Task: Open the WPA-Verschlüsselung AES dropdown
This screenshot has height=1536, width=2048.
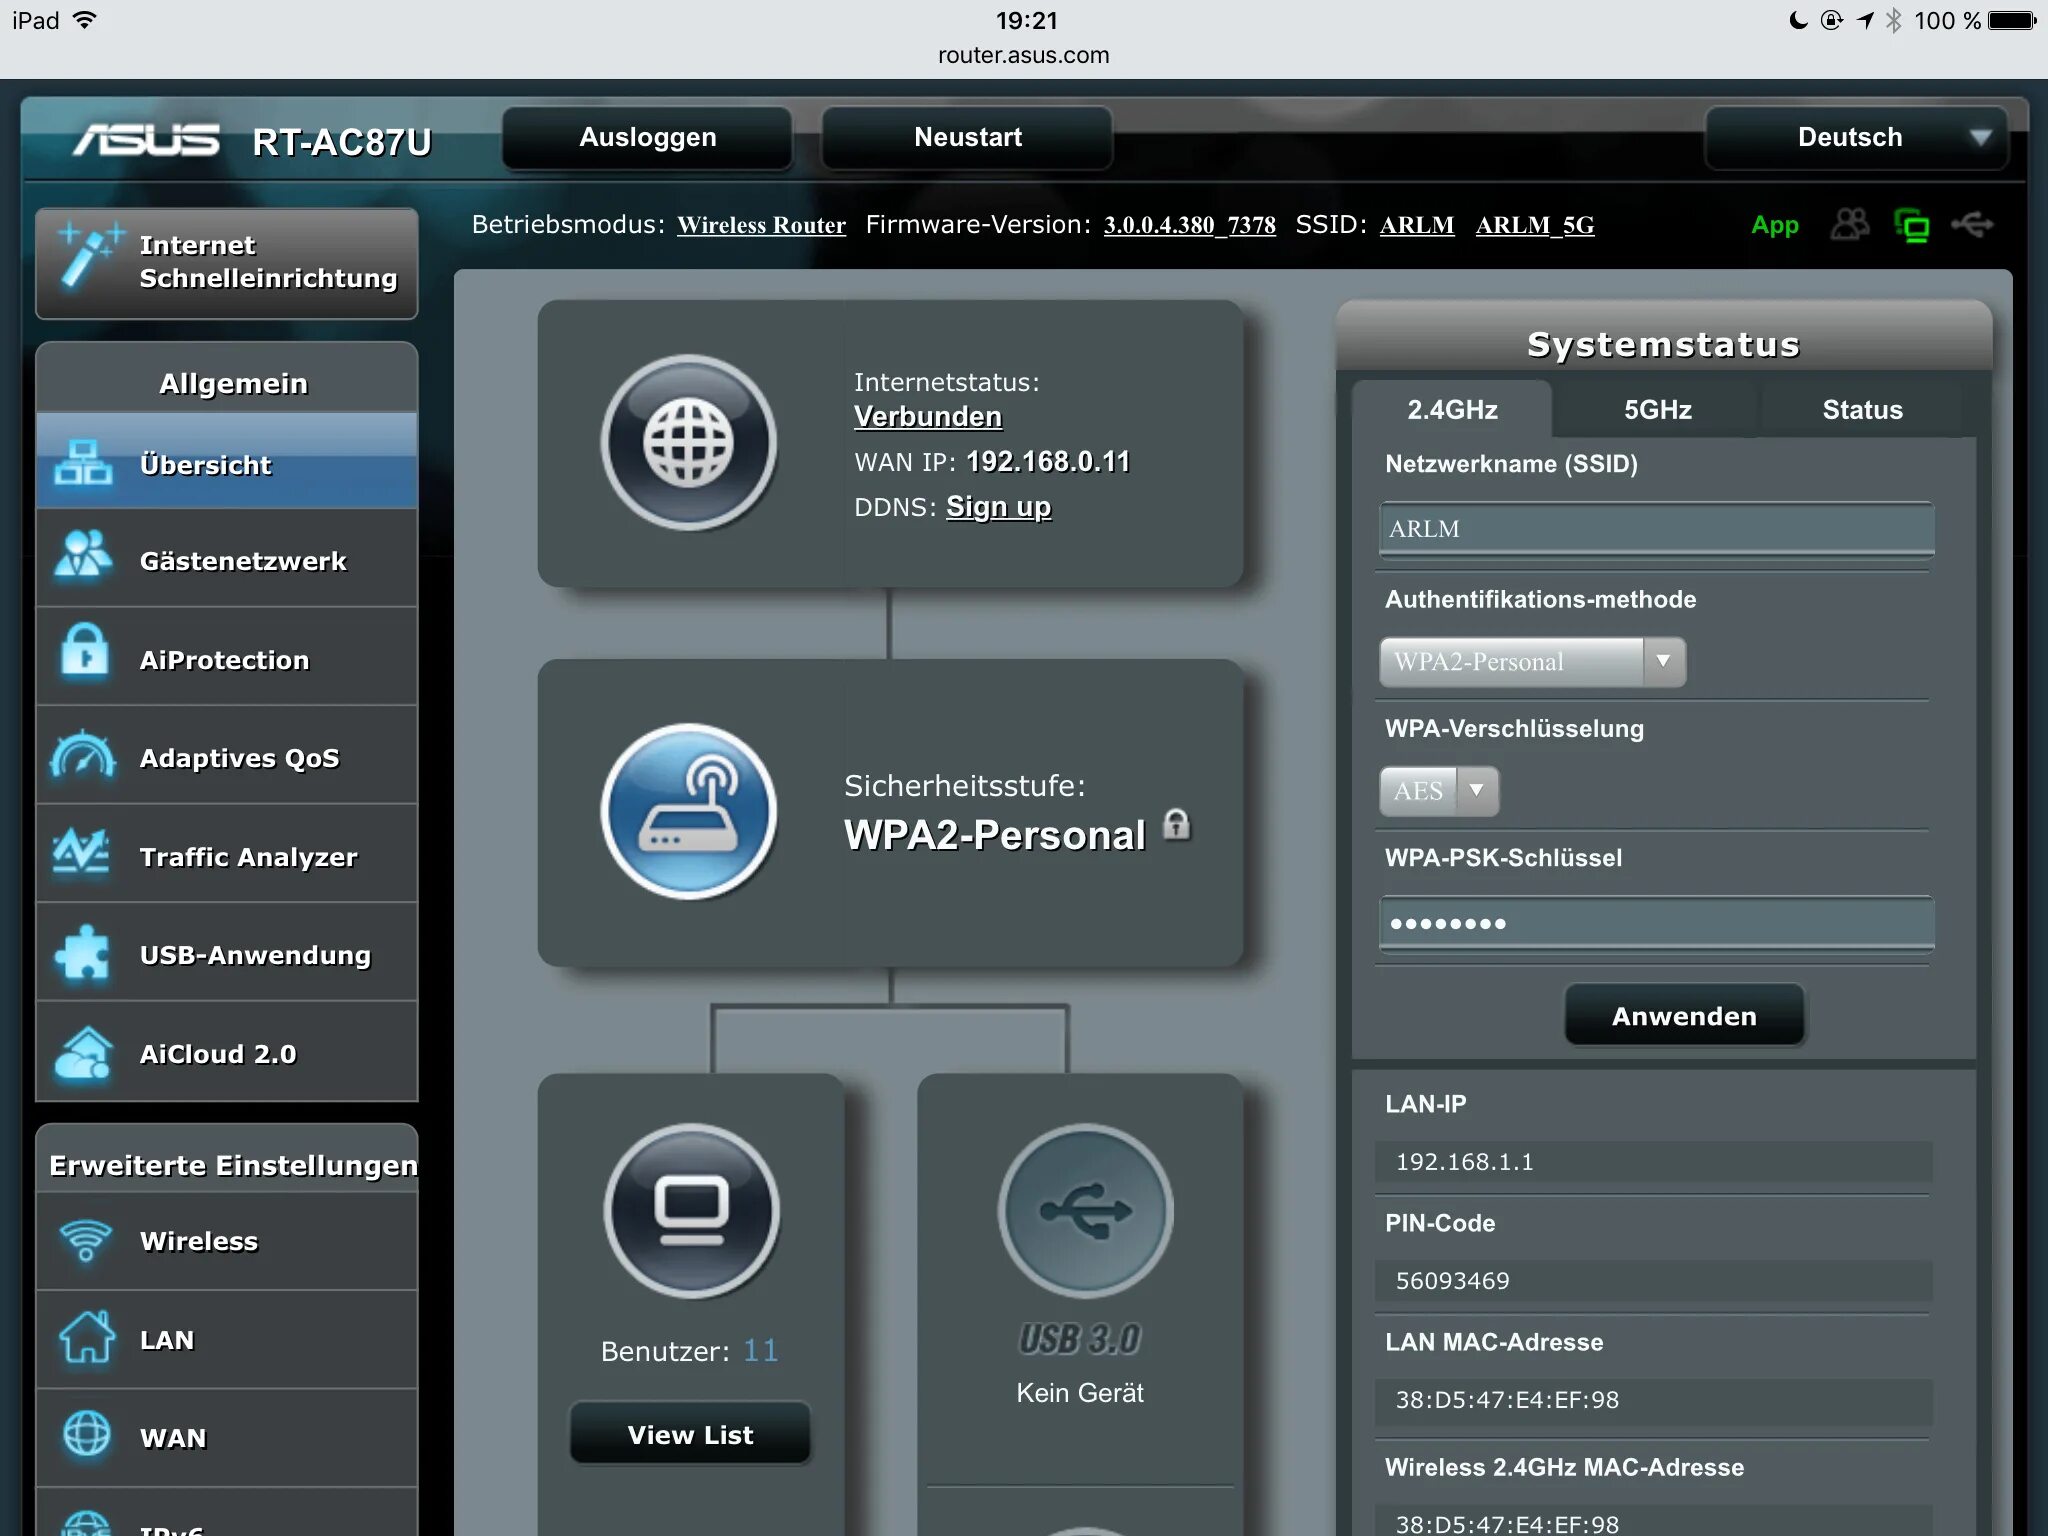Action: [1437, 791]
